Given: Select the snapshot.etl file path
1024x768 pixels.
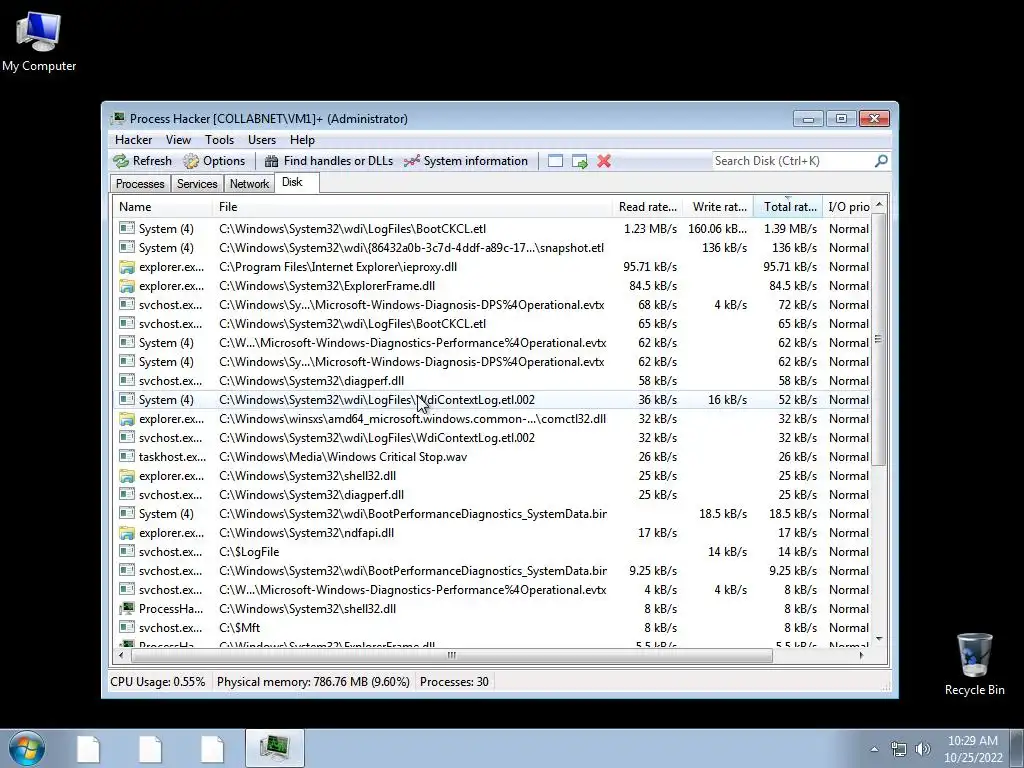Looking at the screenshot, I should click(411, 248).
